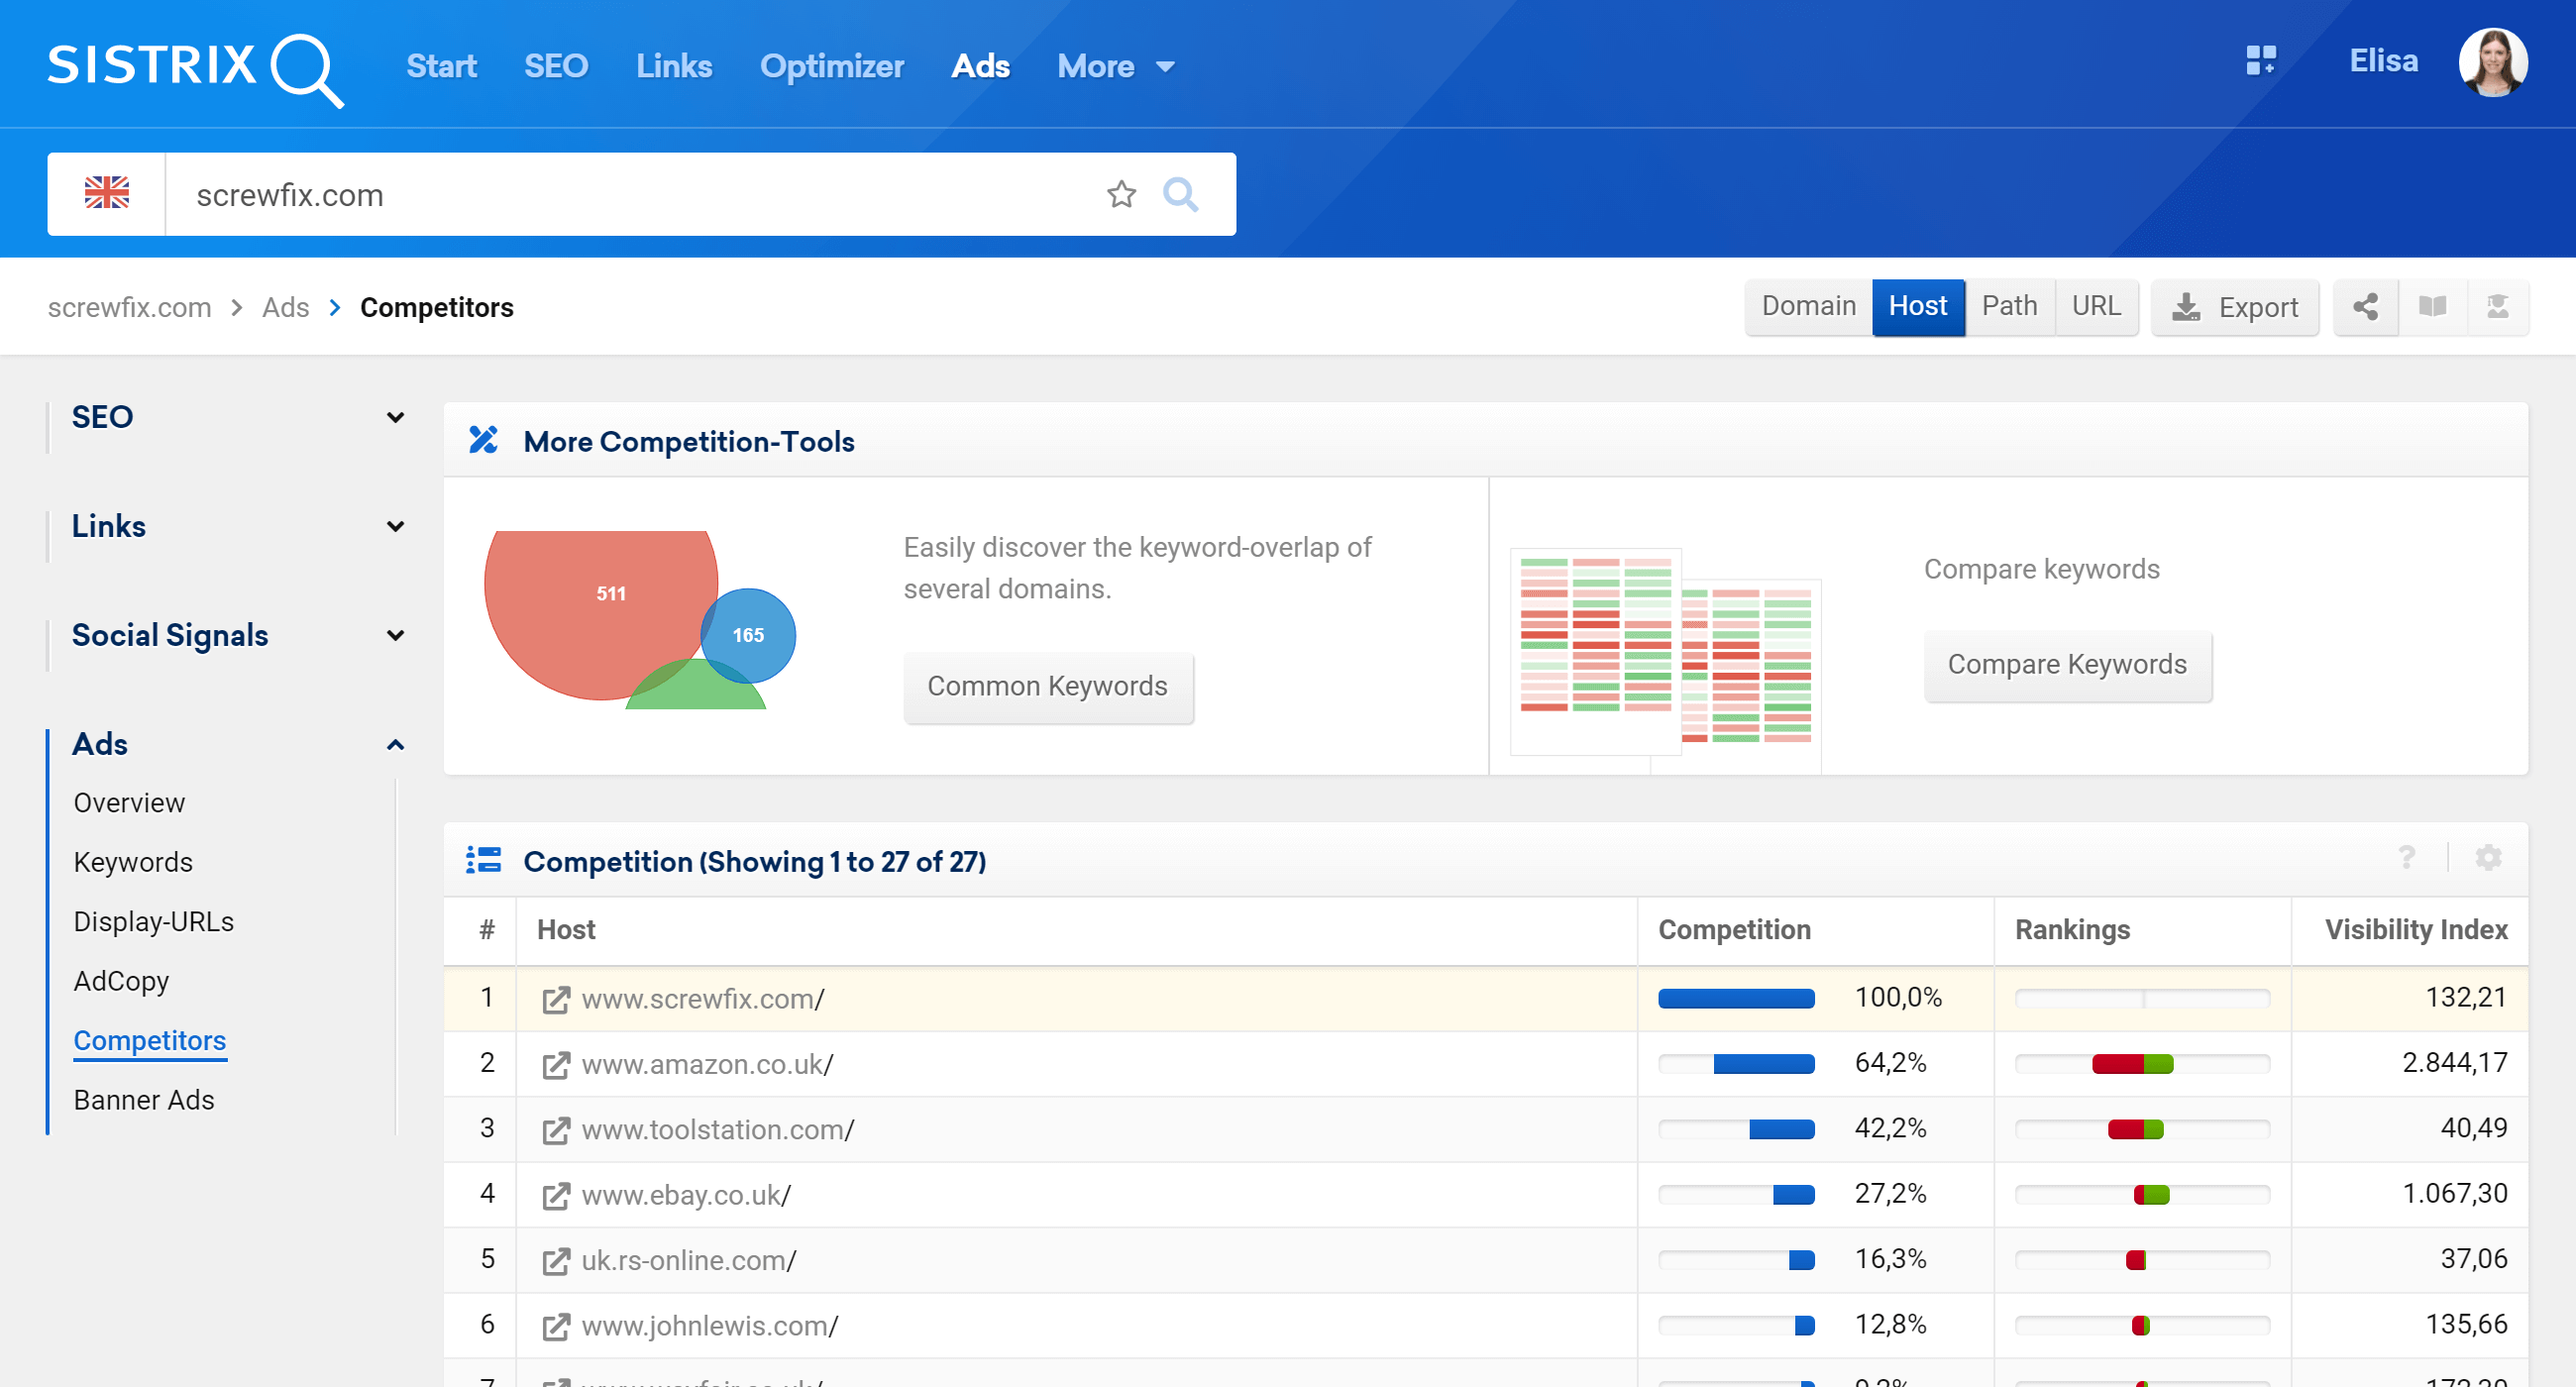Click the UK flag country selector

[107, 193]
